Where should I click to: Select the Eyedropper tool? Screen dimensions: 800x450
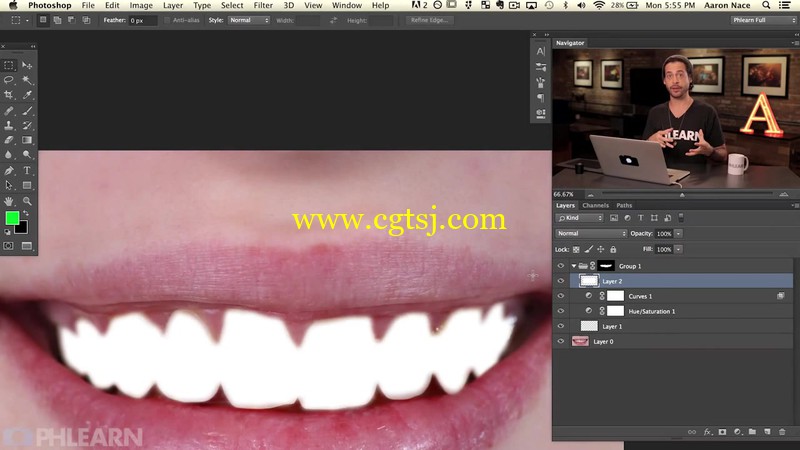click(x=27, y=95)
